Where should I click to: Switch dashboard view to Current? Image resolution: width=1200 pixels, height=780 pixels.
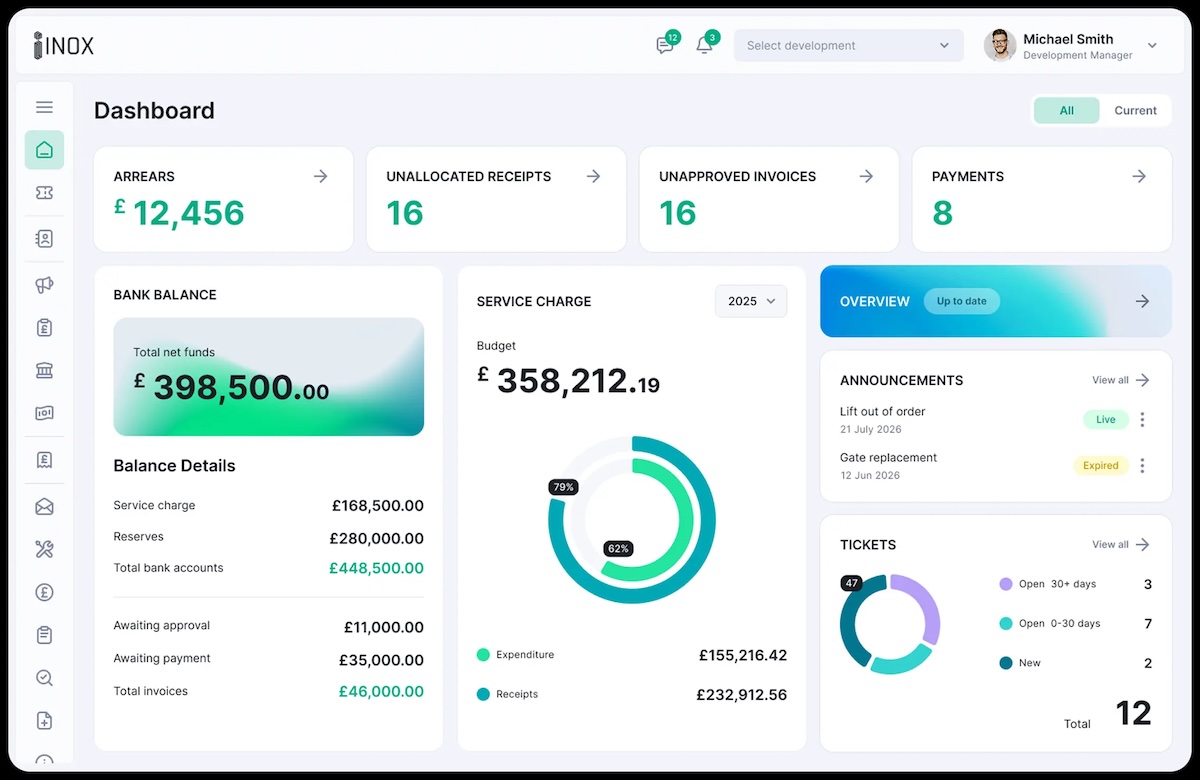pos(1135,111)
